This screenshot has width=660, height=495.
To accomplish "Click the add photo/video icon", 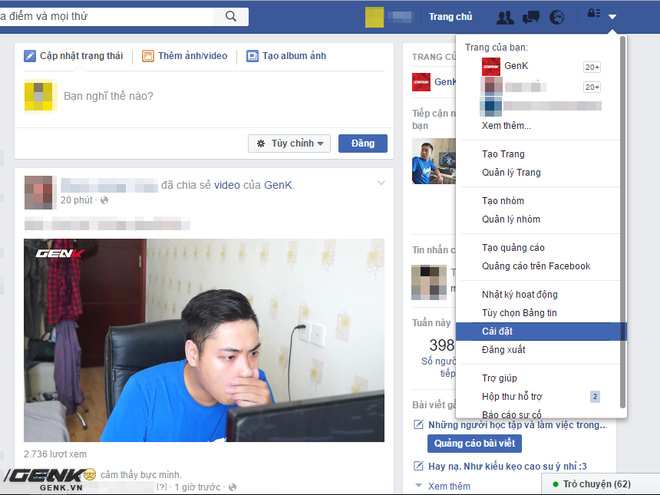I will tap(148, 56).
